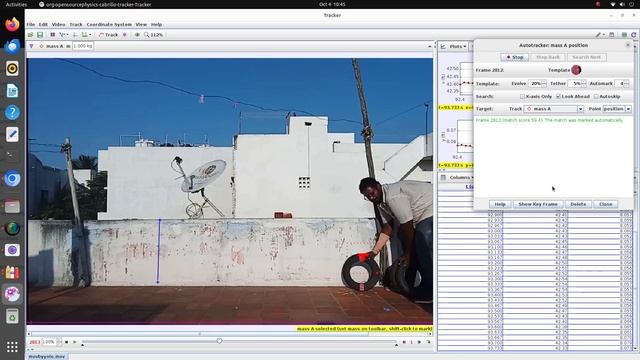Enable the X-axis Only checkbox

(x=522, y=96)
